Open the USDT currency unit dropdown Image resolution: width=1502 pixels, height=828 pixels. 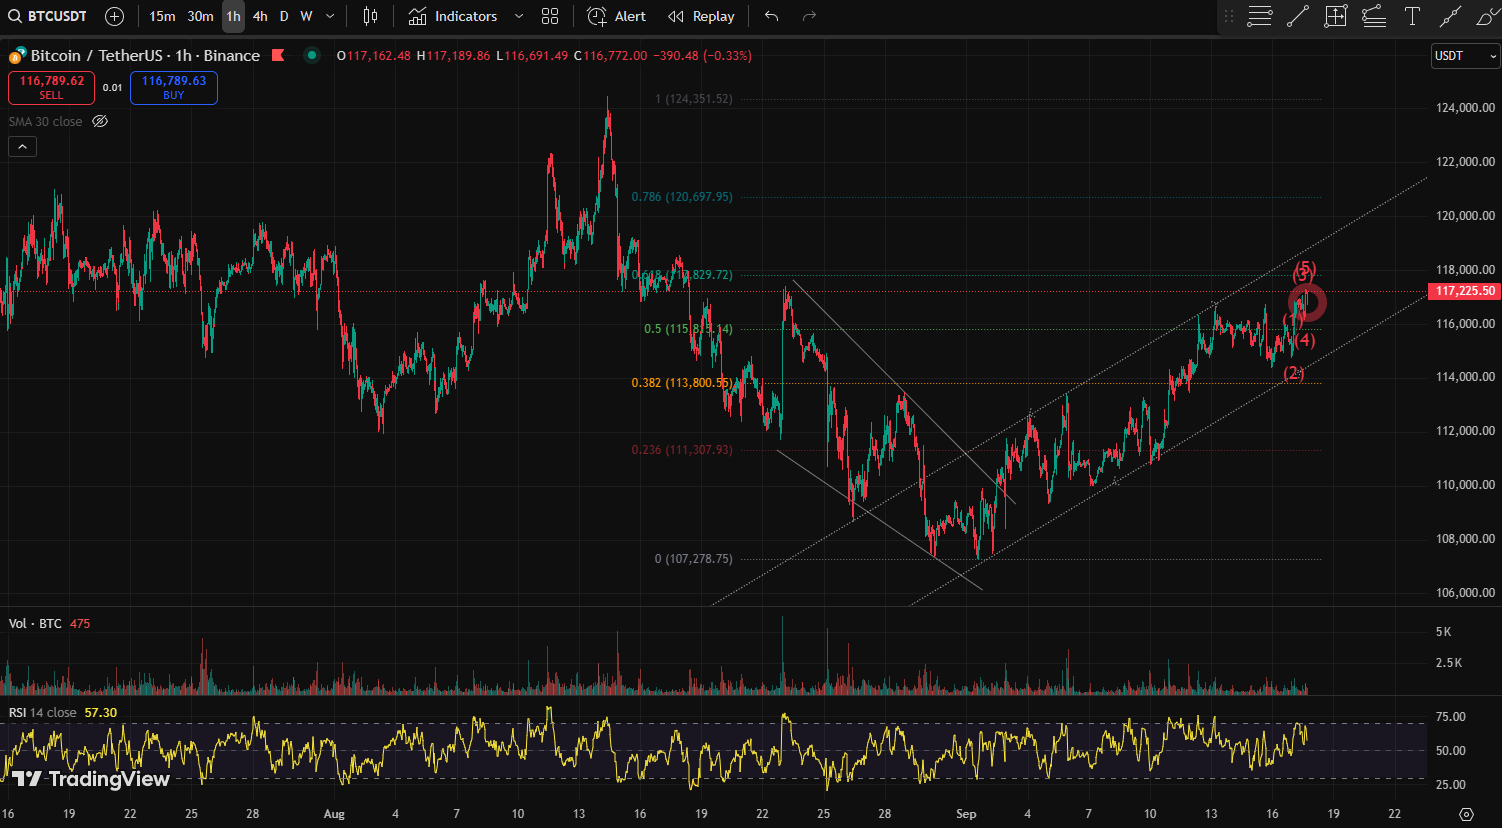(x=1464, y=56)
